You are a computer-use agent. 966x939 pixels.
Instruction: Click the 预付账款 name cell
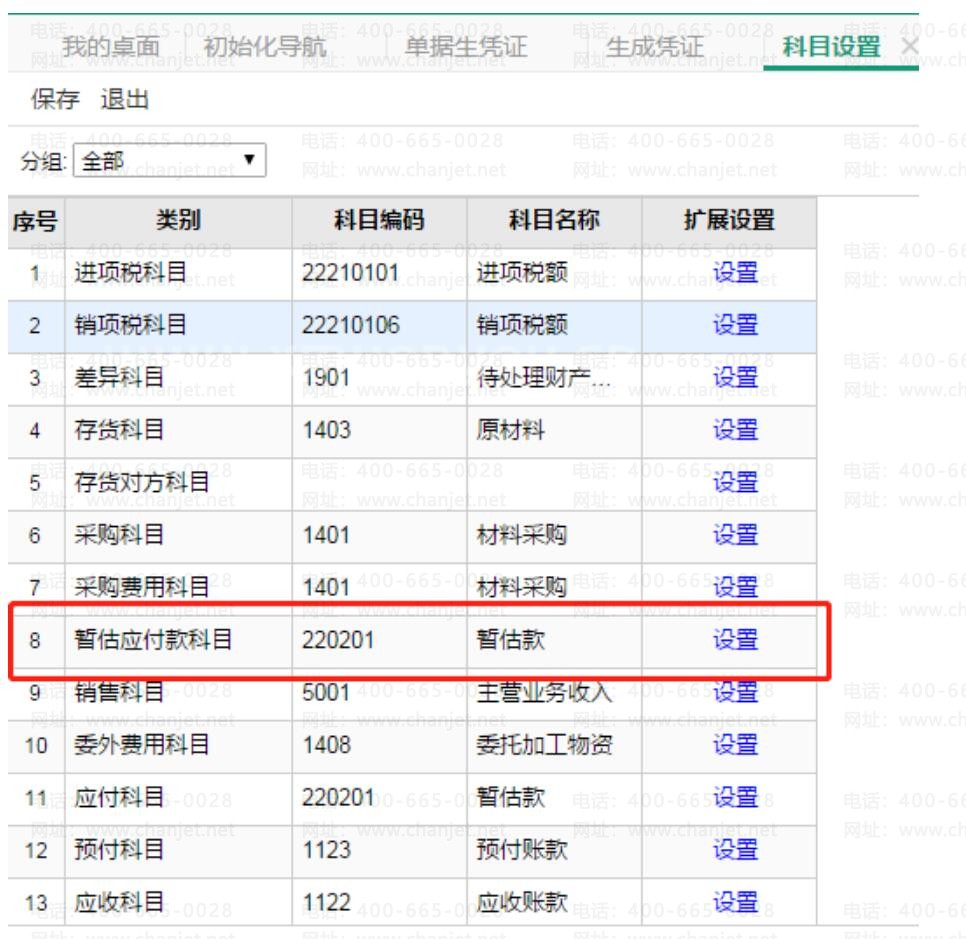pos(554,852)
